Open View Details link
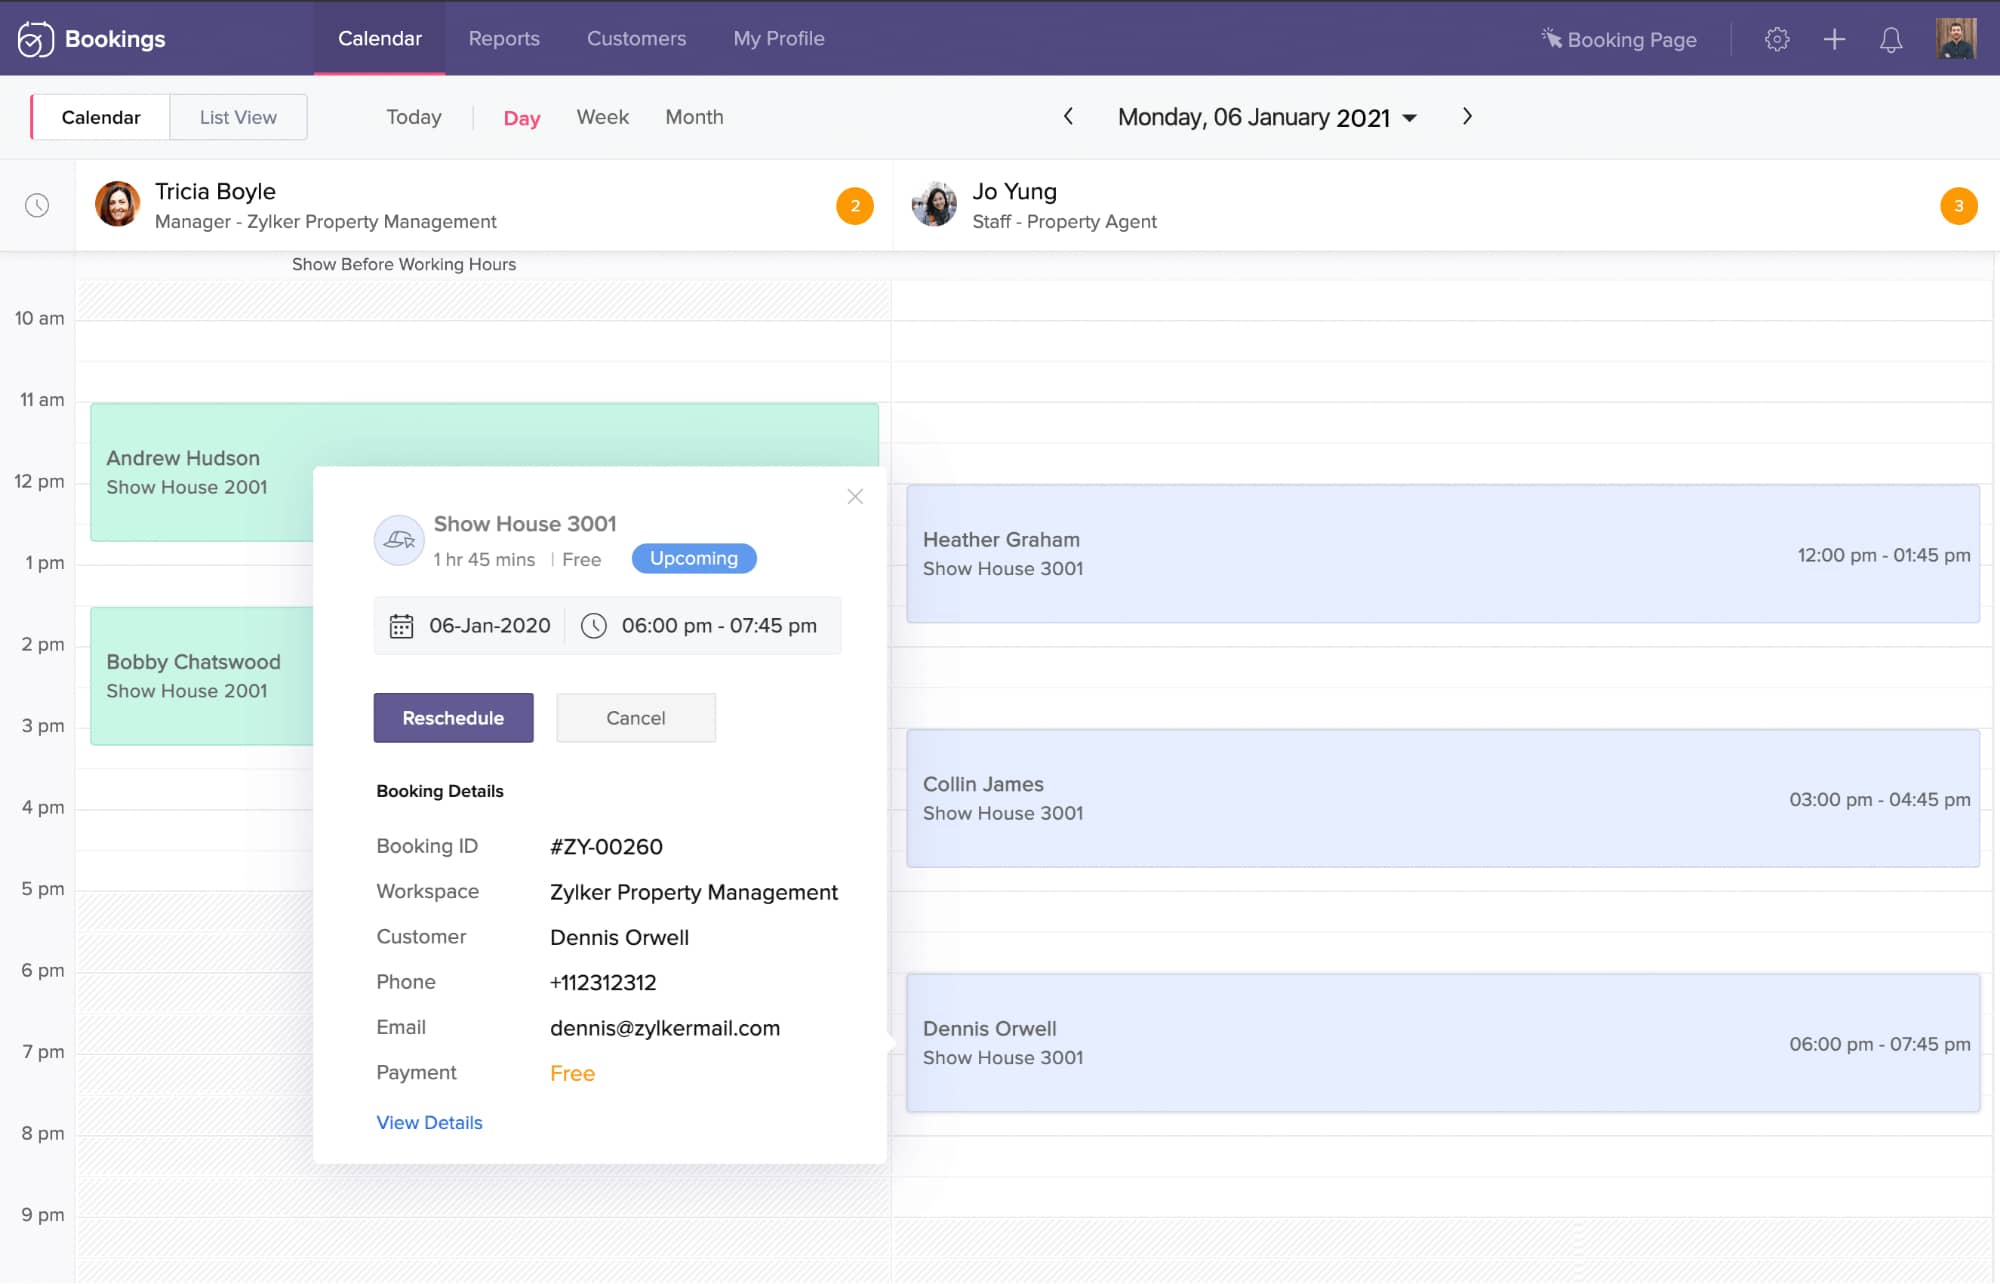Image resolution: width=2000 pixels, height=1284 pixels. click(x=430, y=1122)
